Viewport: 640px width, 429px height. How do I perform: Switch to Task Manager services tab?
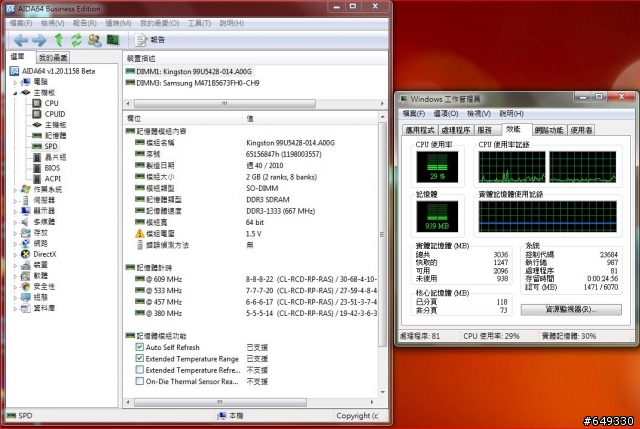485,130
